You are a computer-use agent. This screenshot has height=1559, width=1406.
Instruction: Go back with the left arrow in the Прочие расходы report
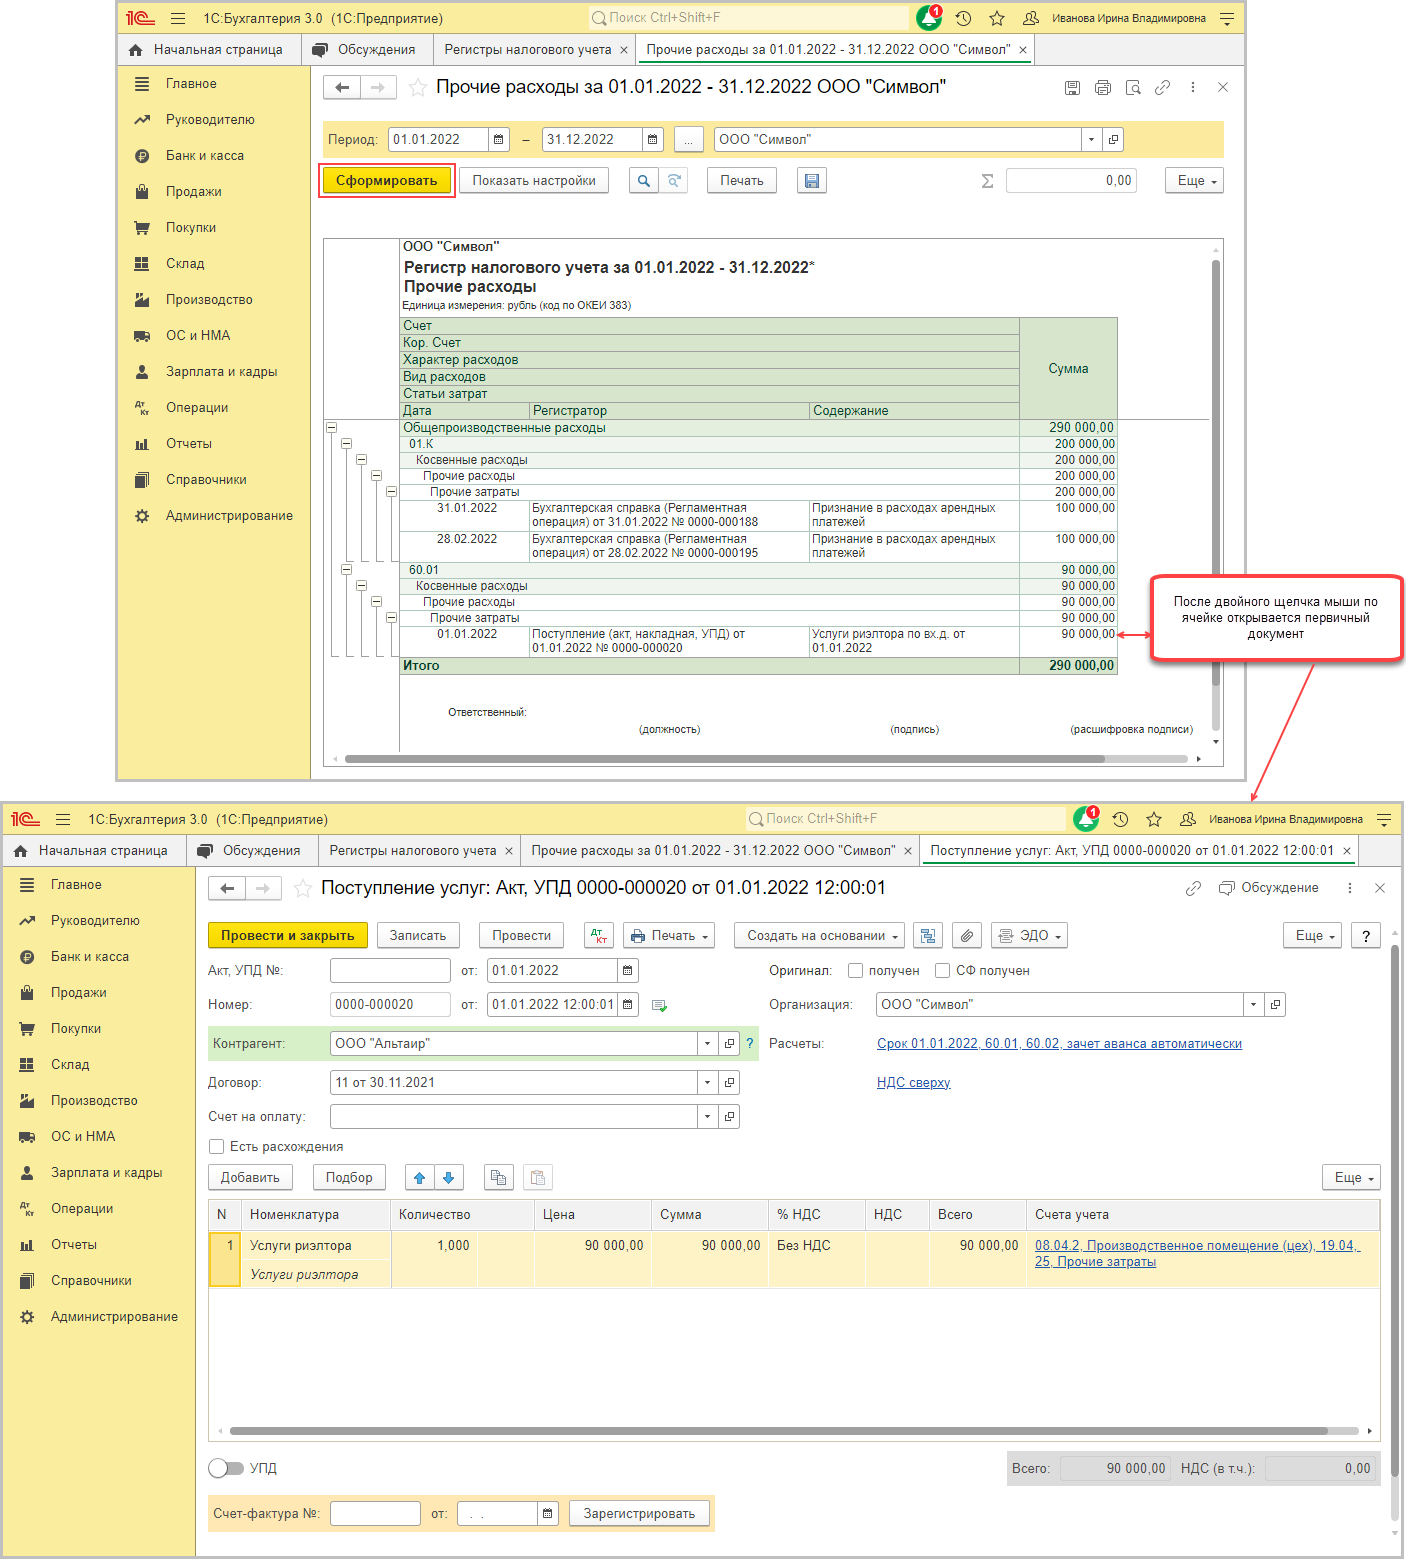click(342, 88)
